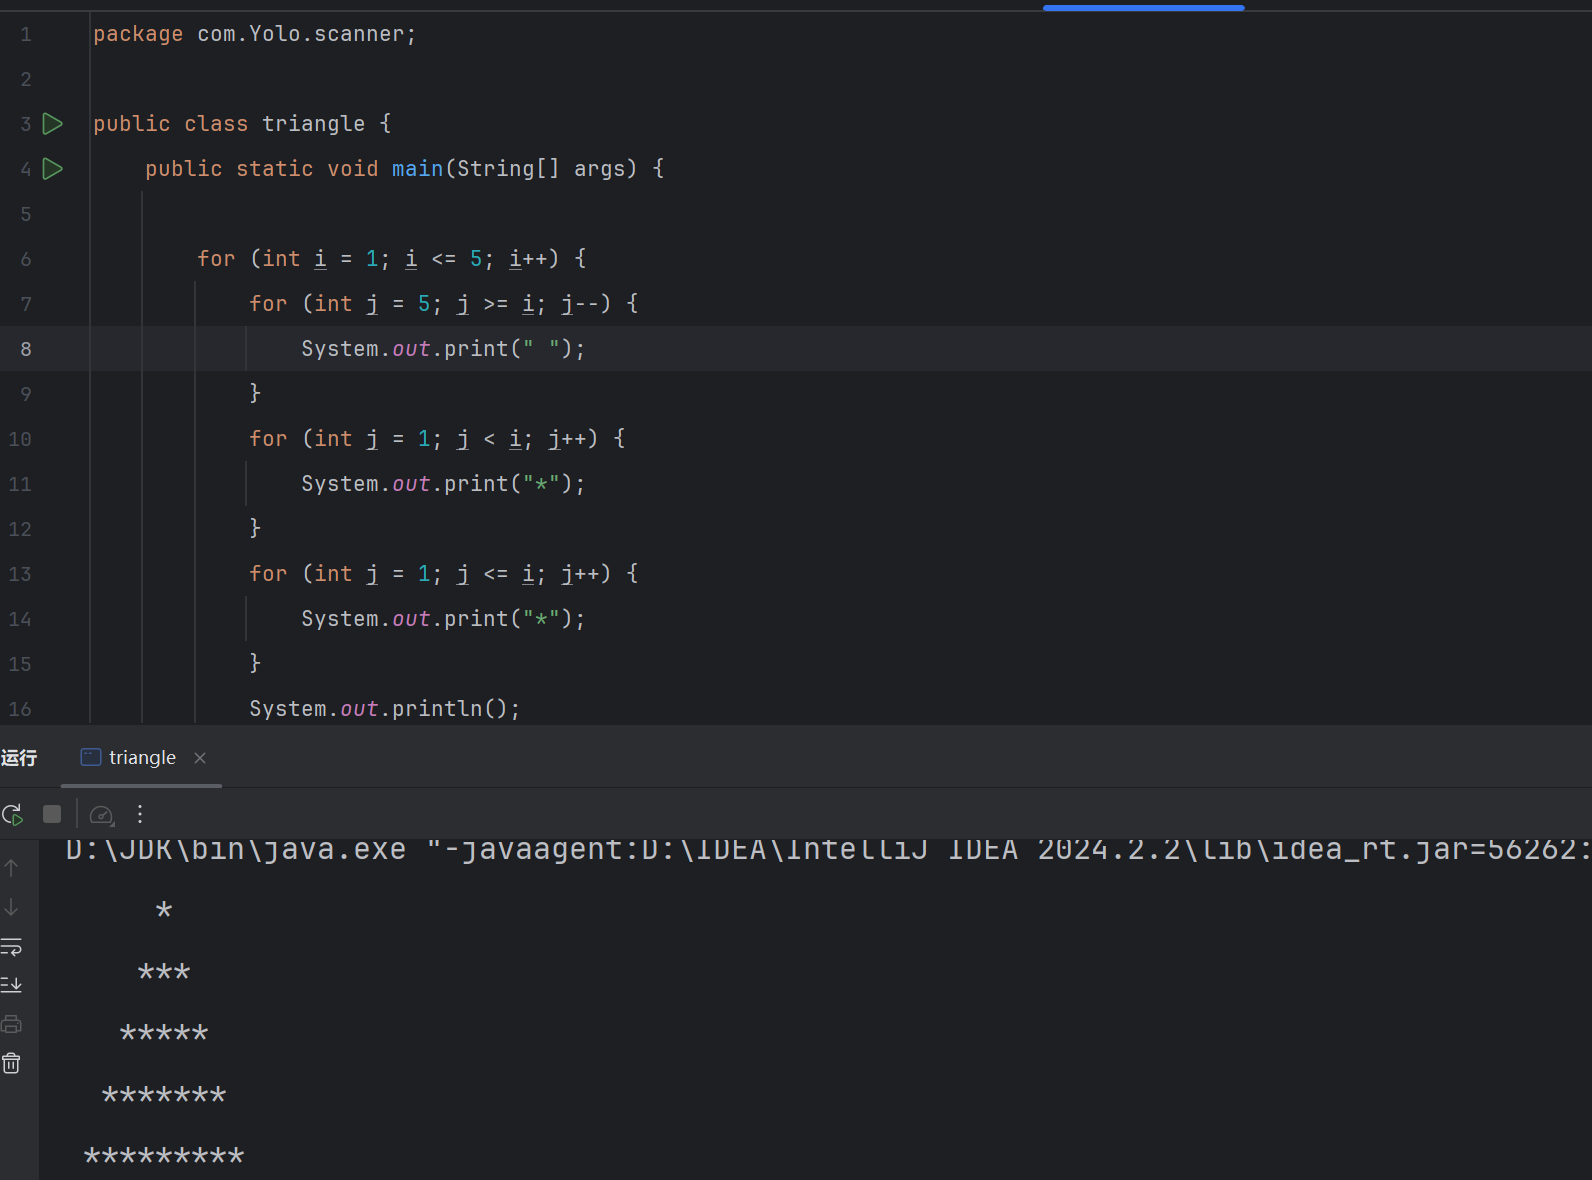Click the single asterisk output row

coord(164,911)
